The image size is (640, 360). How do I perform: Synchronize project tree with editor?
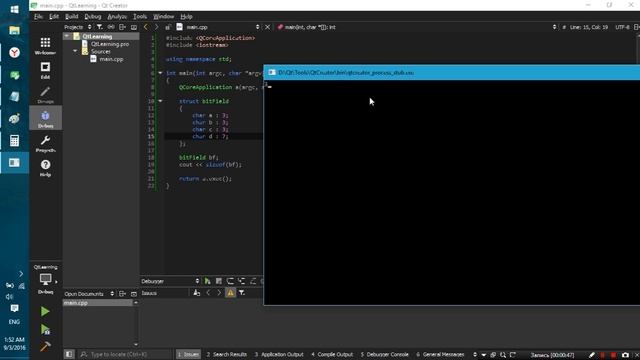111,27
